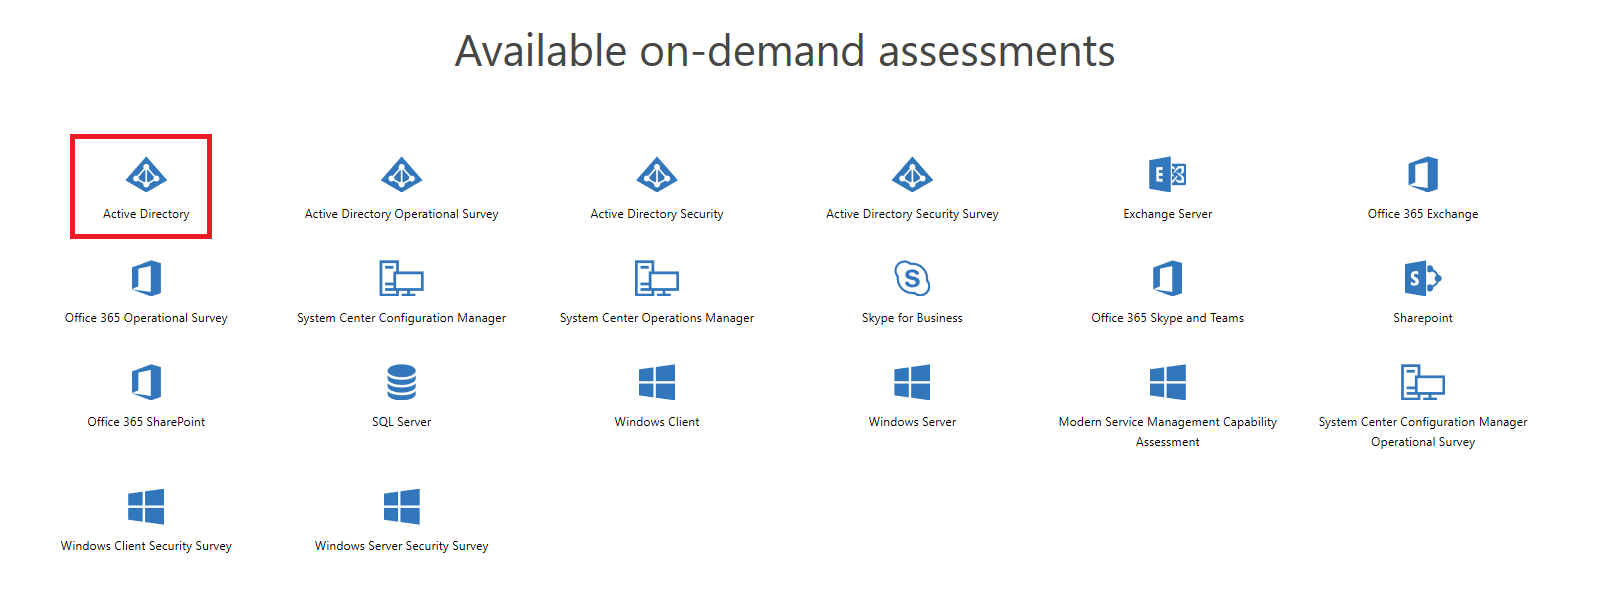Click "System Center Operations Manager" label

coord(657,318)
